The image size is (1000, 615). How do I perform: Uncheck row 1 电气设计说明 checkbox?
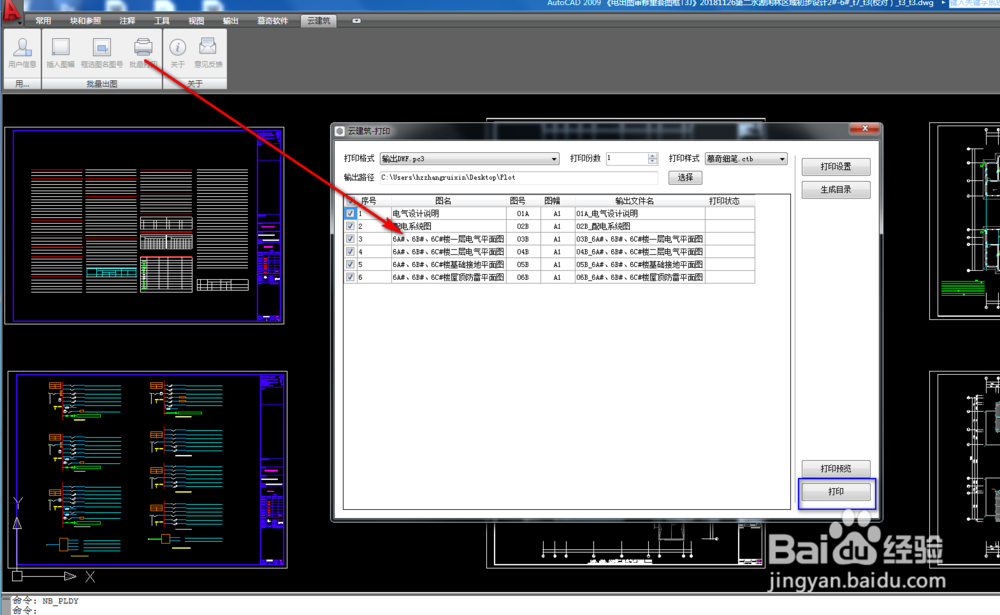click(x=350, y=213)
